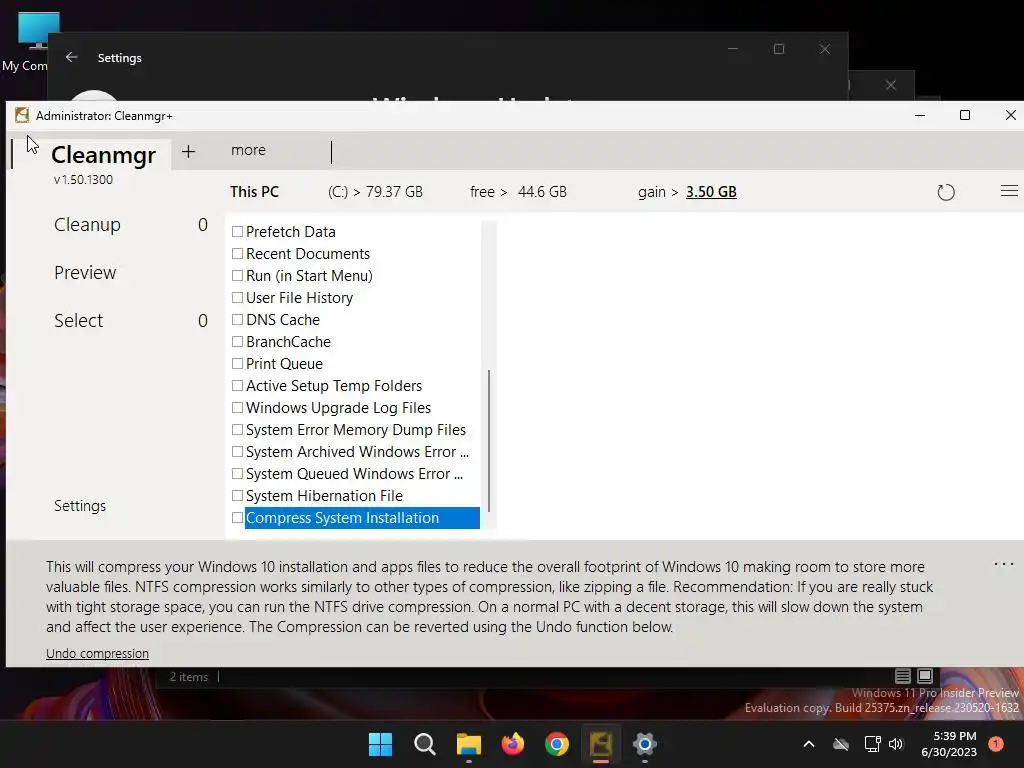Open Settings in Cleanmgr+ sidebar
The width and height of the screenshot is (1024, 768).
(80, 506)
